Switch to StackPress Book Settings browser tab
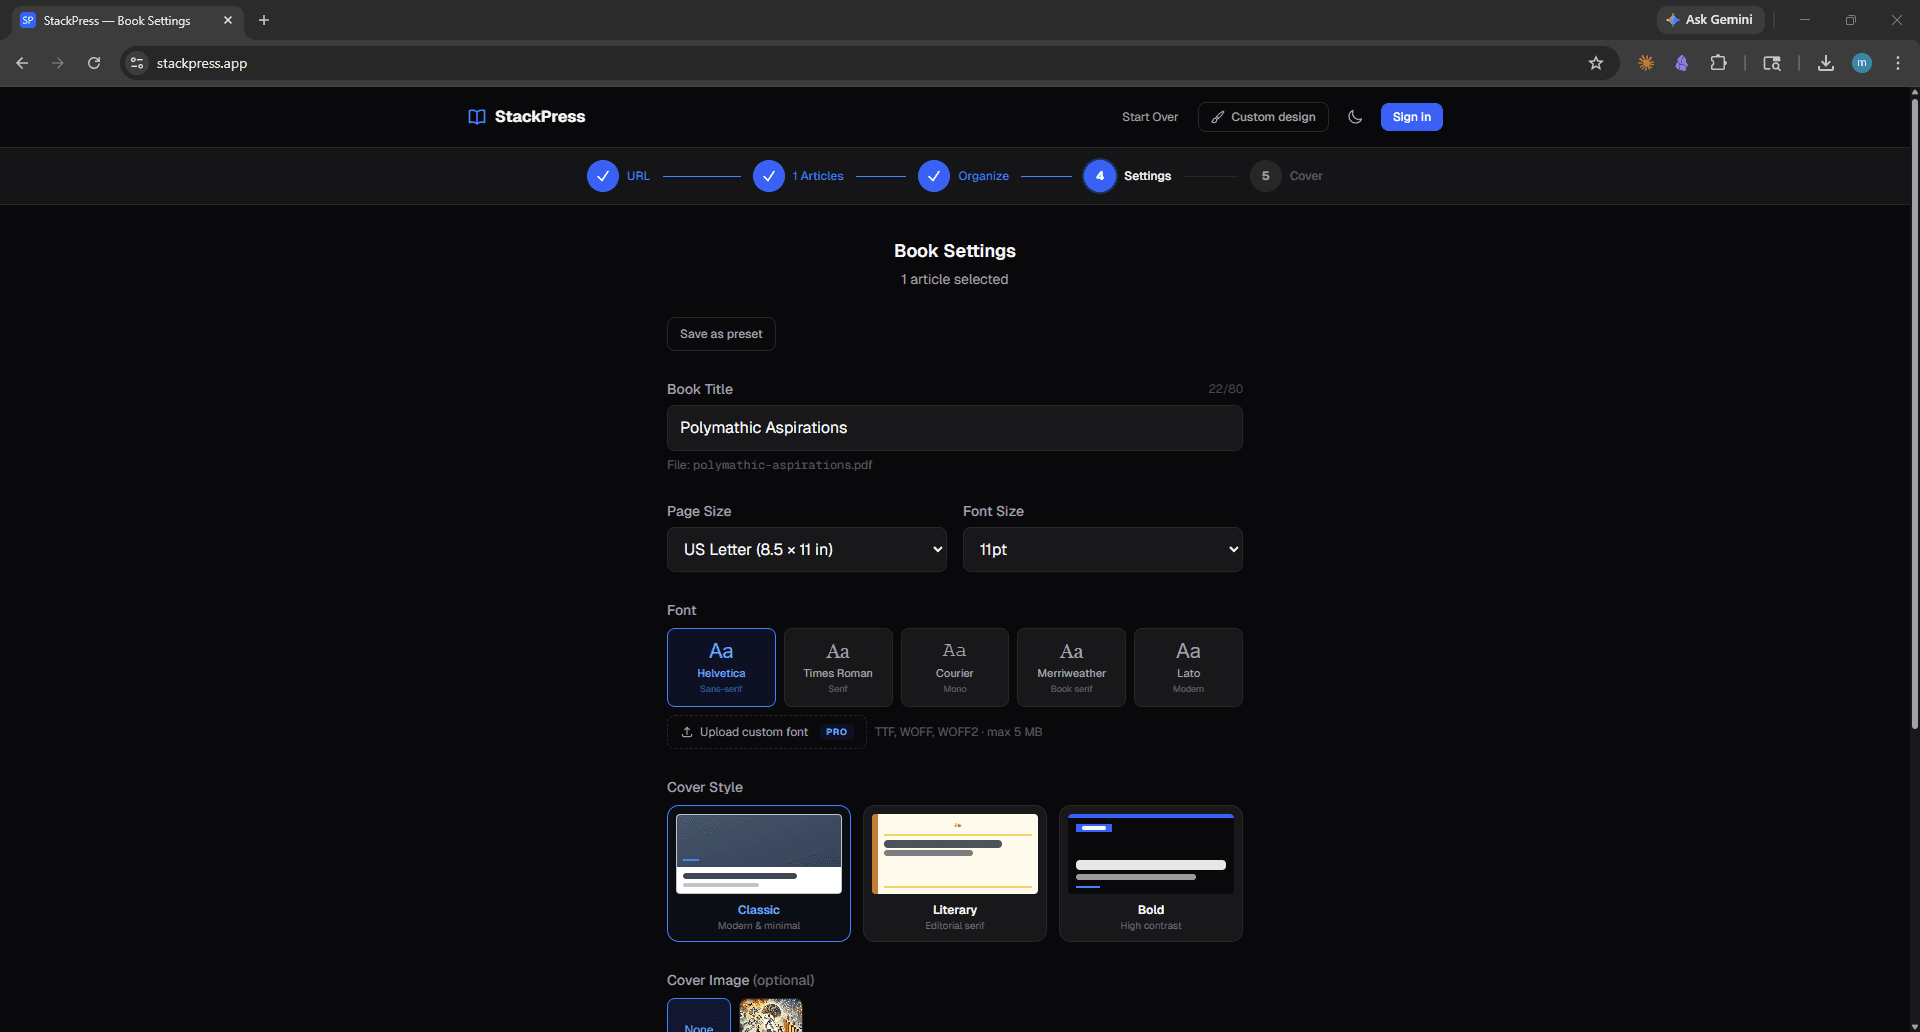 point(126,20)
